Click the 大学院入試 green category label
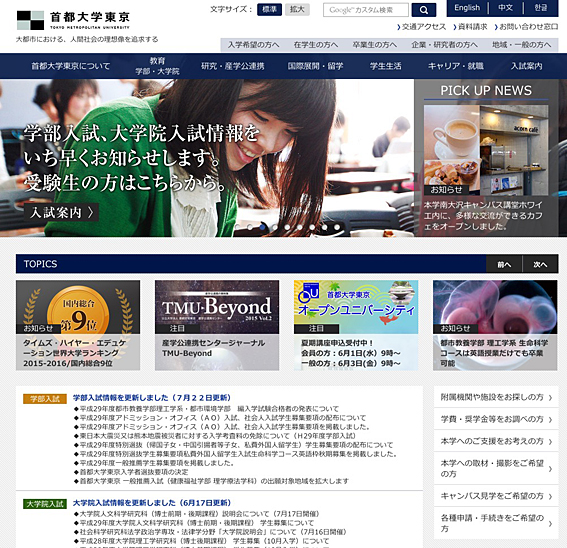This screenshot has width=567, height=548. [45, 504]
